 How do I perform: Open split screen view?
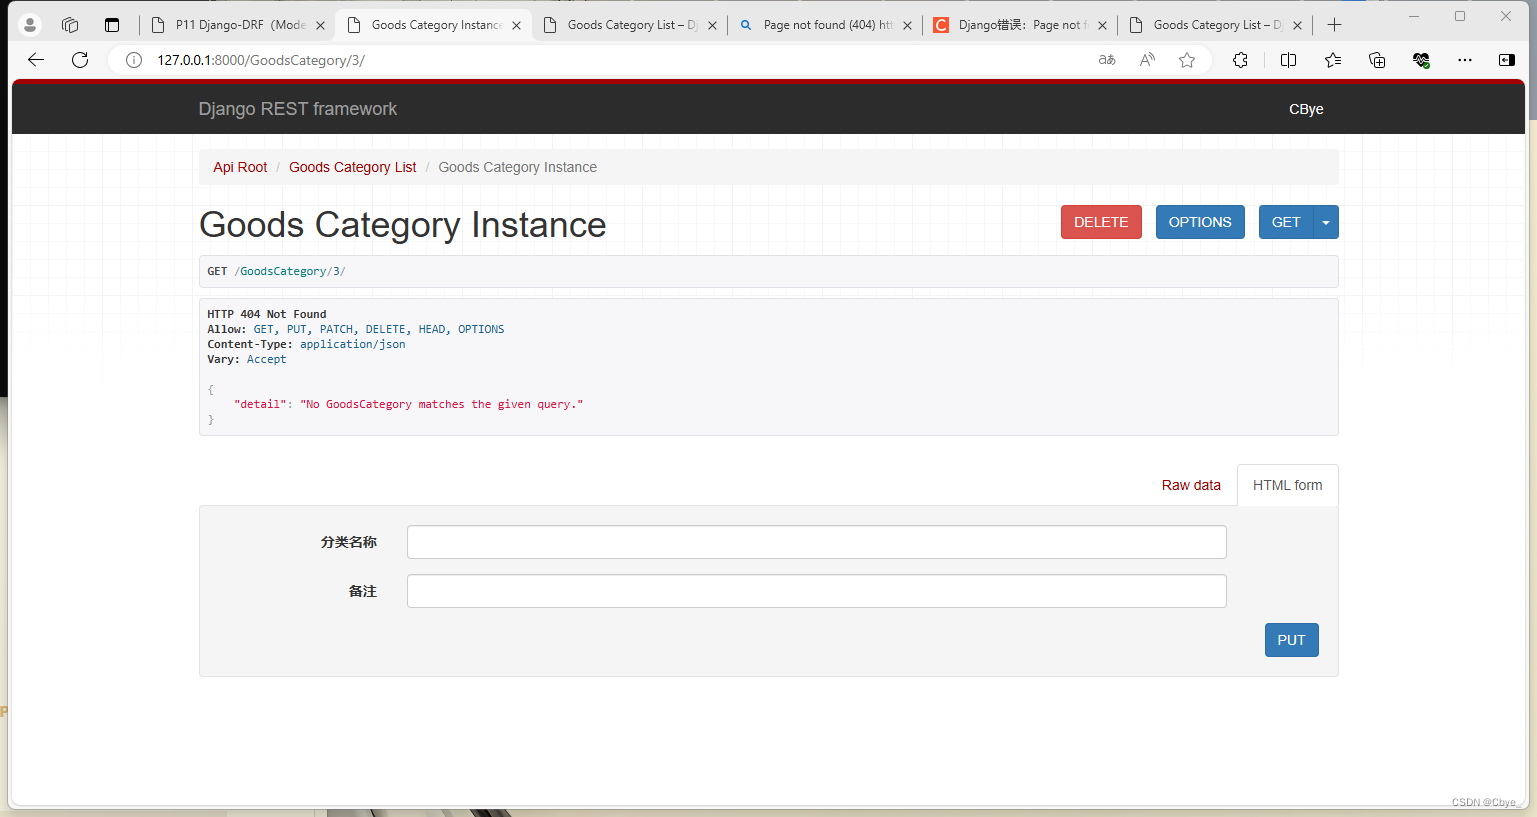1288,60
